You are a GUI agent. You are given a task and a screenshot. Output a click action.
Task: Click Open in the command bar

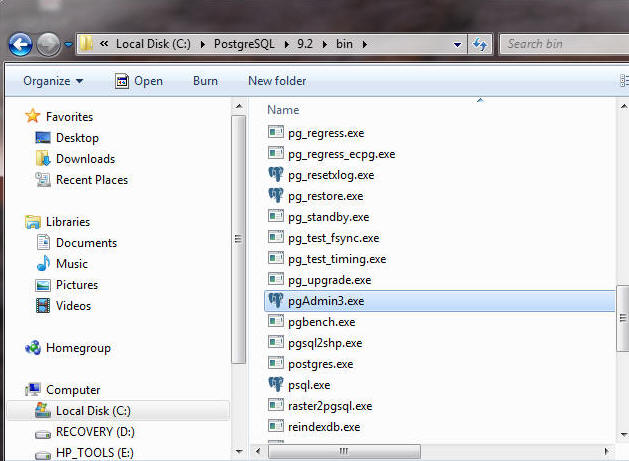(139, 81)
